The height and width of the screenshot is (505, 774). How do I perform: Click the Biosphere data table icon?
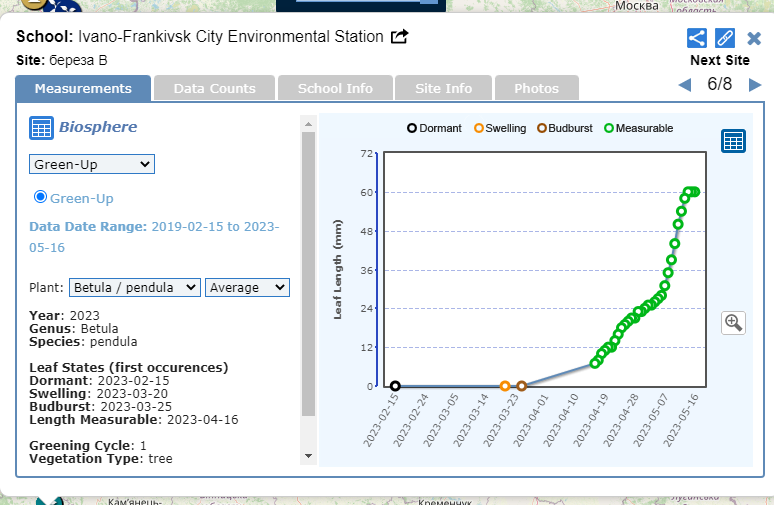pos(41,127)
